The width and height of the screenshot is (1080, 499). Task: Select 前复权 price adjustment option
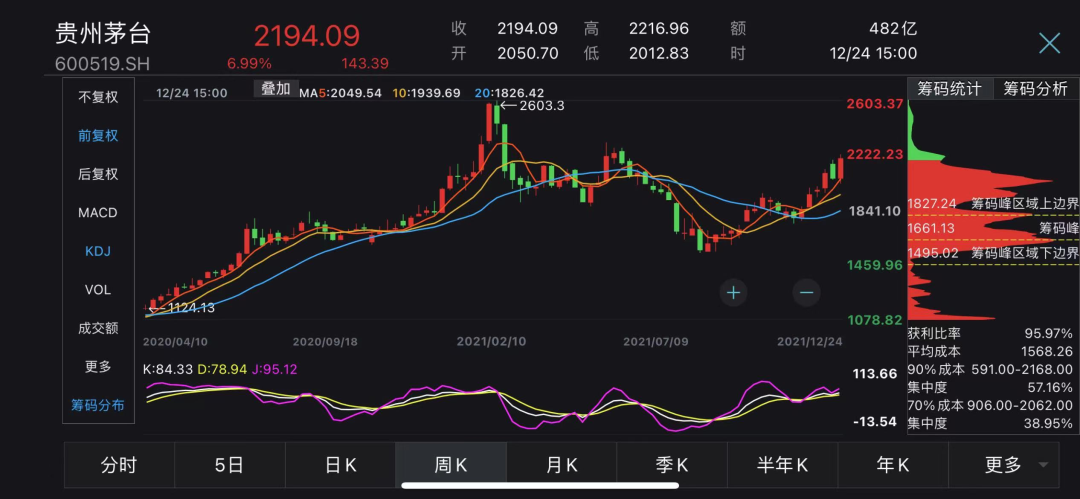[98, 136]
